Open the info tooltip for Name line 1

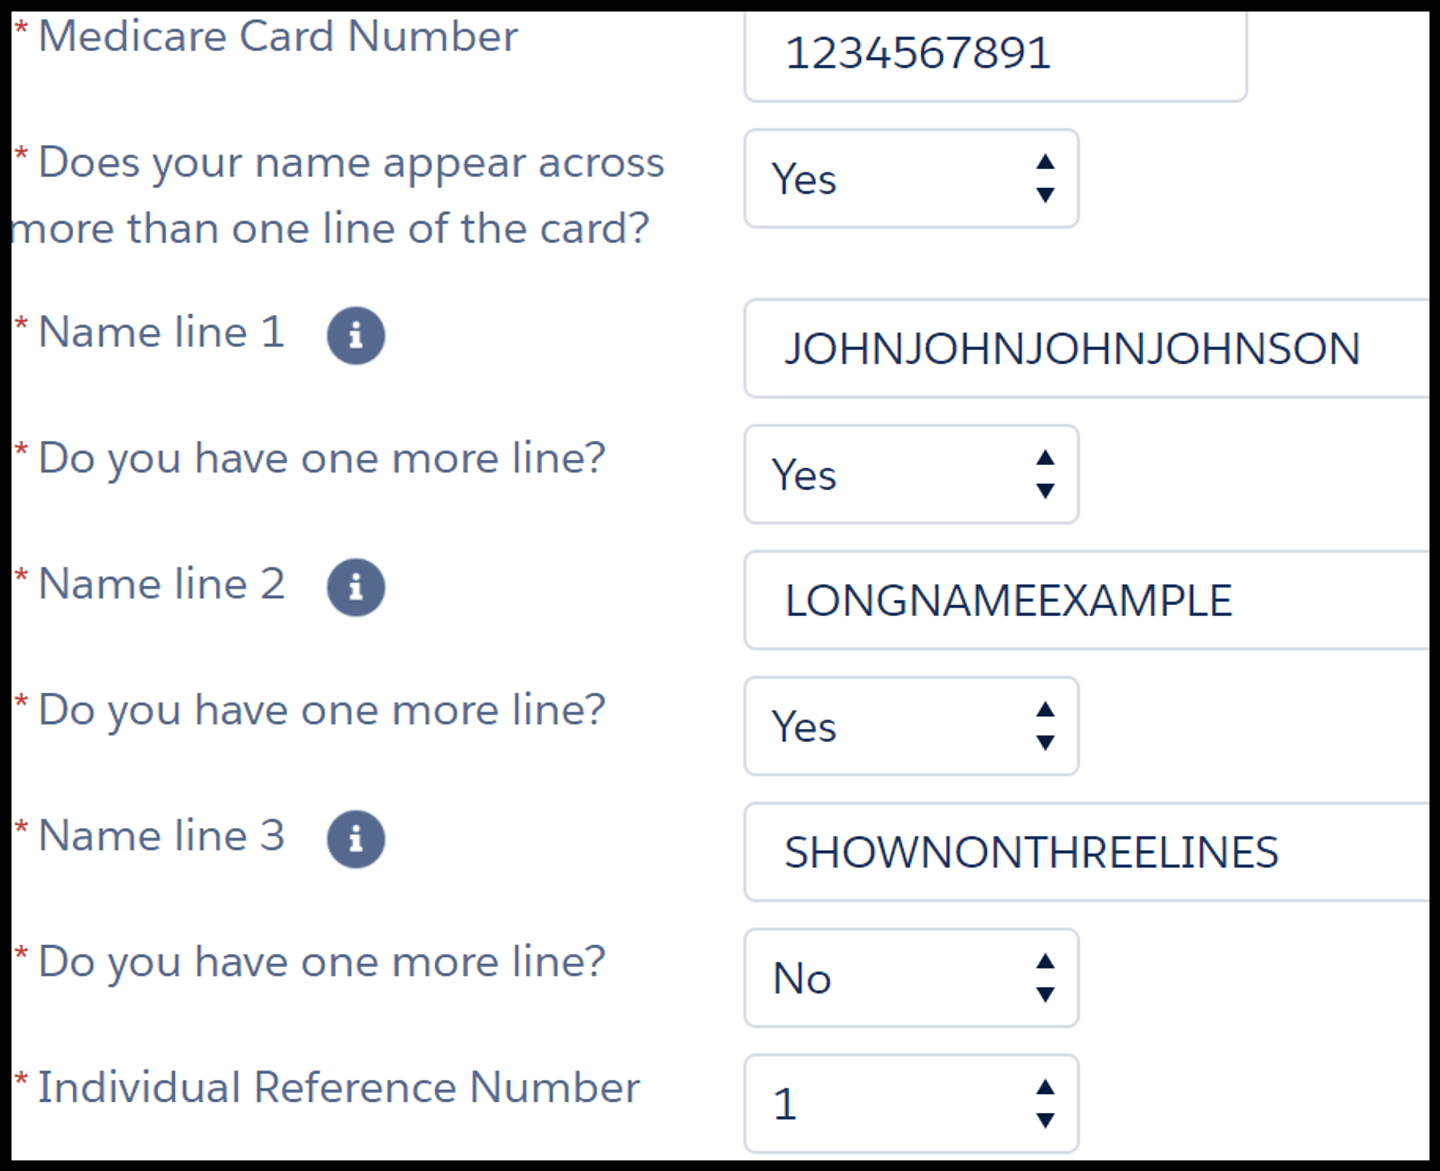click(x=355, y=335)
